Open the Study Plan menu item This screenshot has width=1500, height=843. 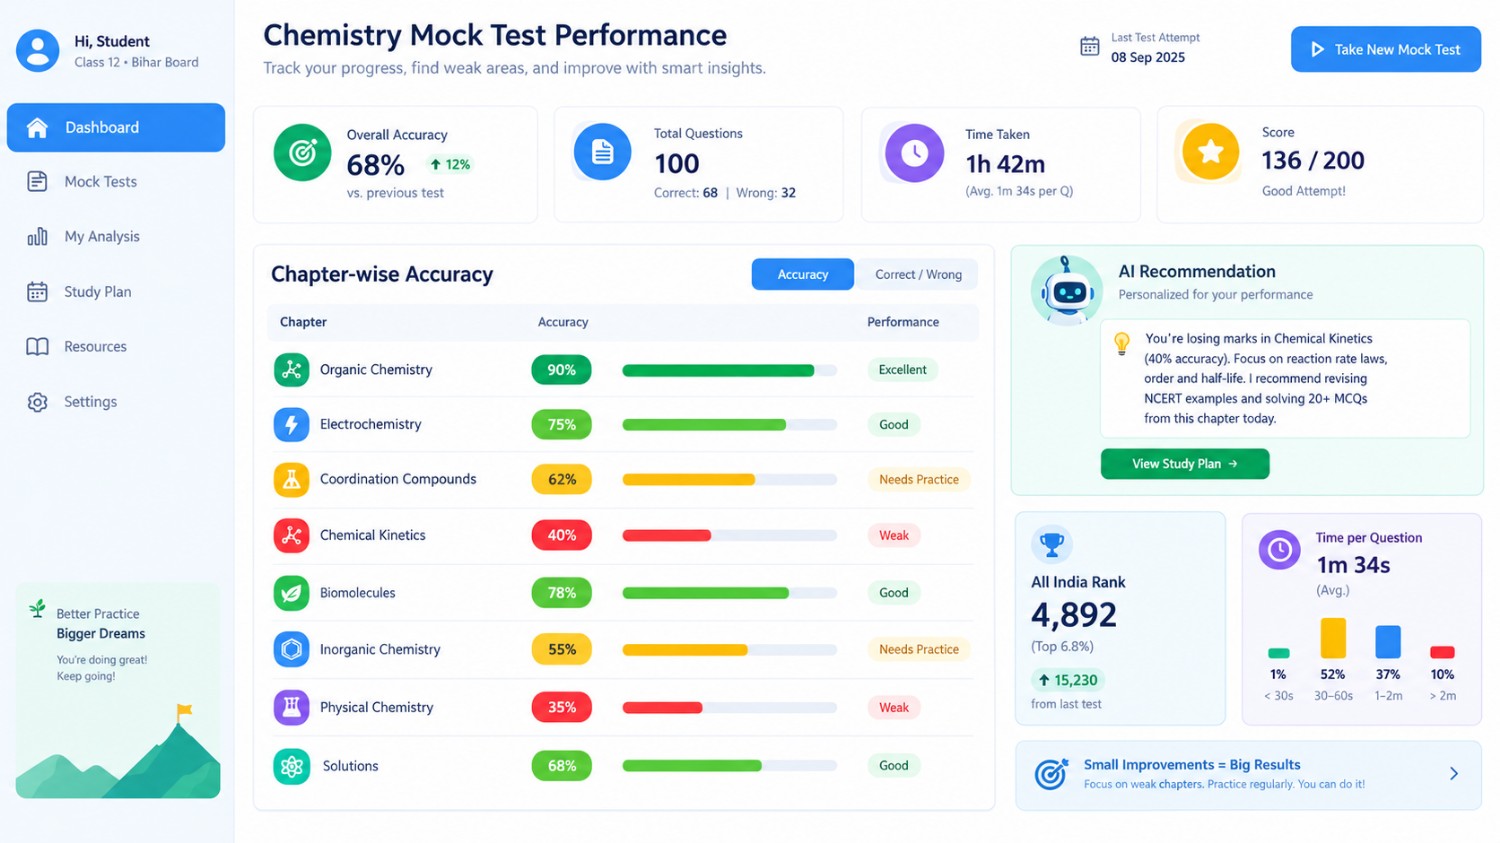[x=116, y=291]
